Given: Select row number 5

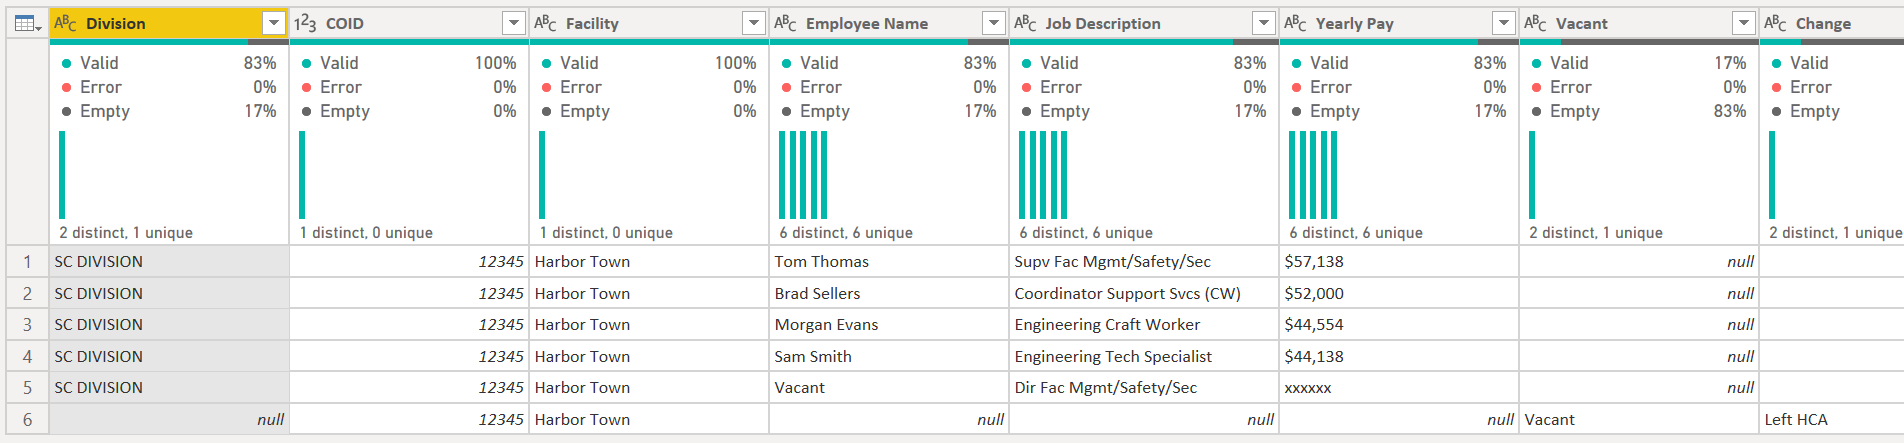Looking at the screenshot, I should coord(27,387).
